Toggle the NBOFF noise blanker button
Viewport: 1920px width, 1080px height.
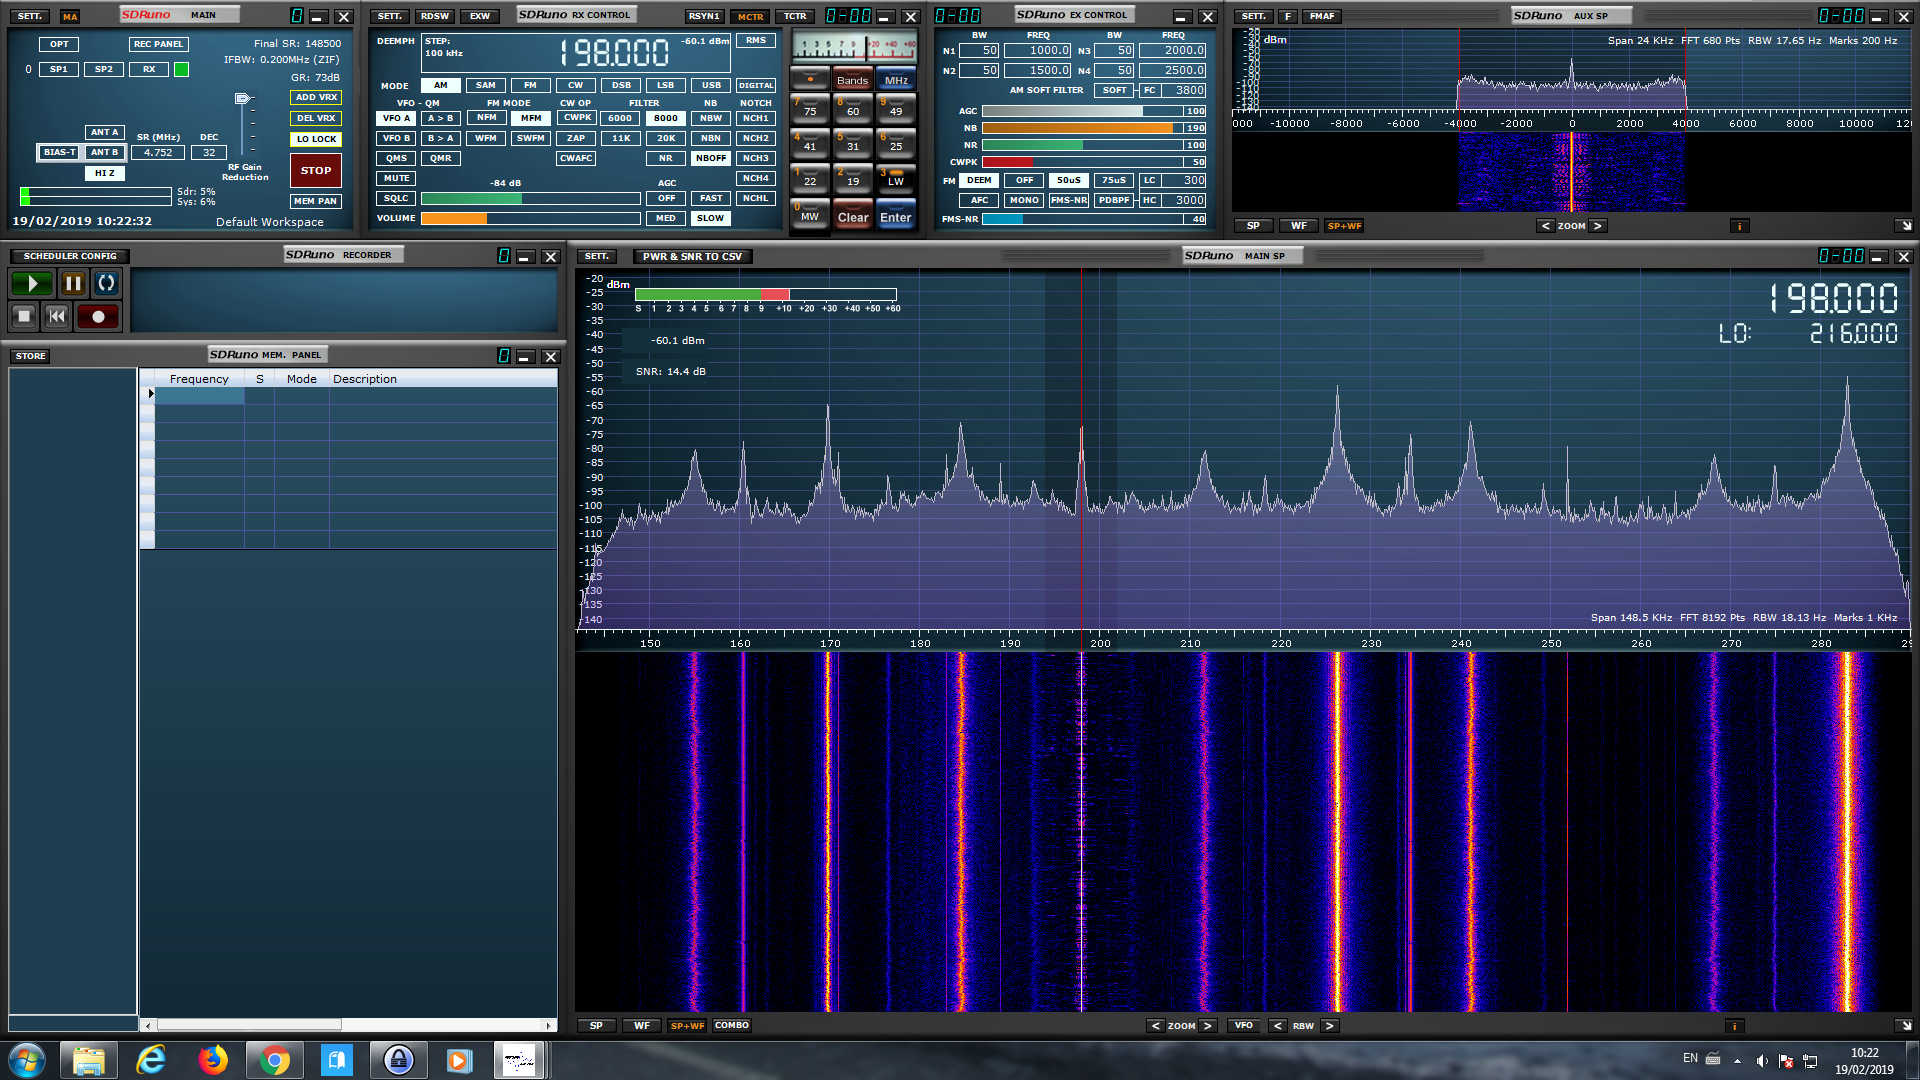point(711,158)
